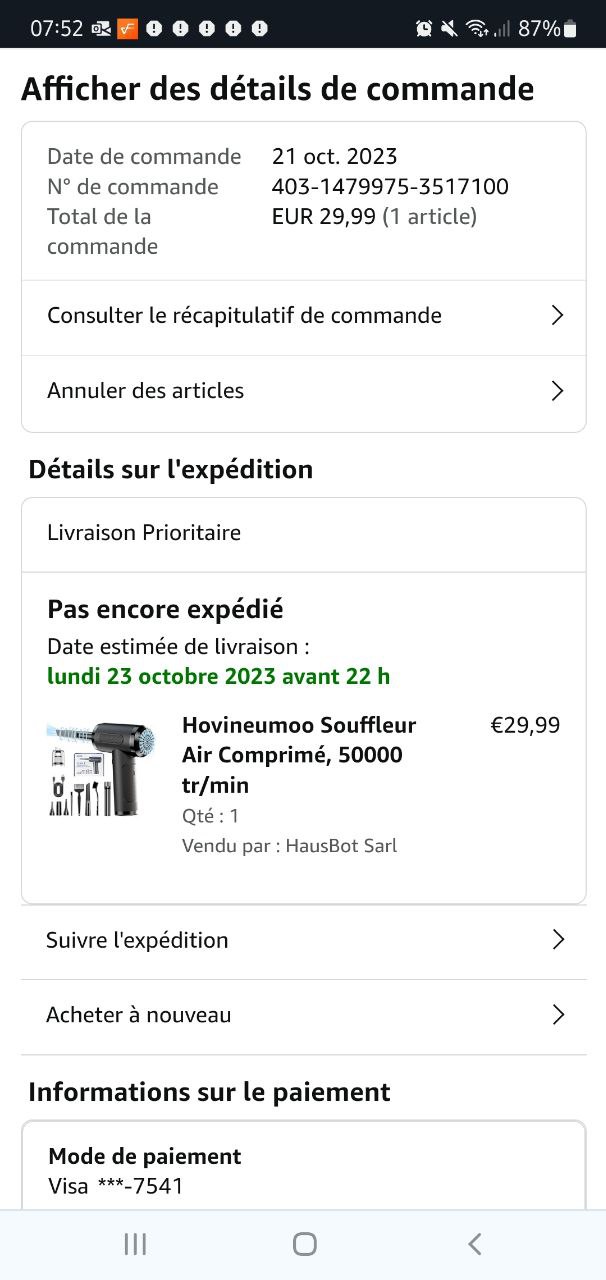This screenshot has width=606, height=1280.
Task: Tap Suivre l'expédition option
Action: [x=137, y=940]
